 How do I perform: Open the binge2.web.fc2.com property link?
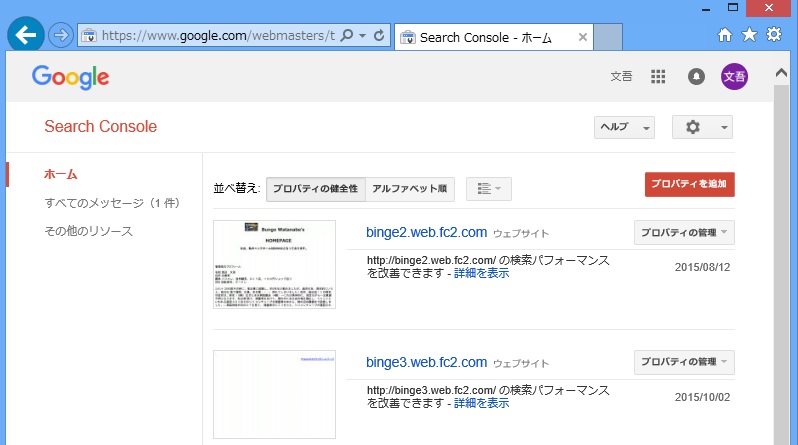[x=426, y=232]
